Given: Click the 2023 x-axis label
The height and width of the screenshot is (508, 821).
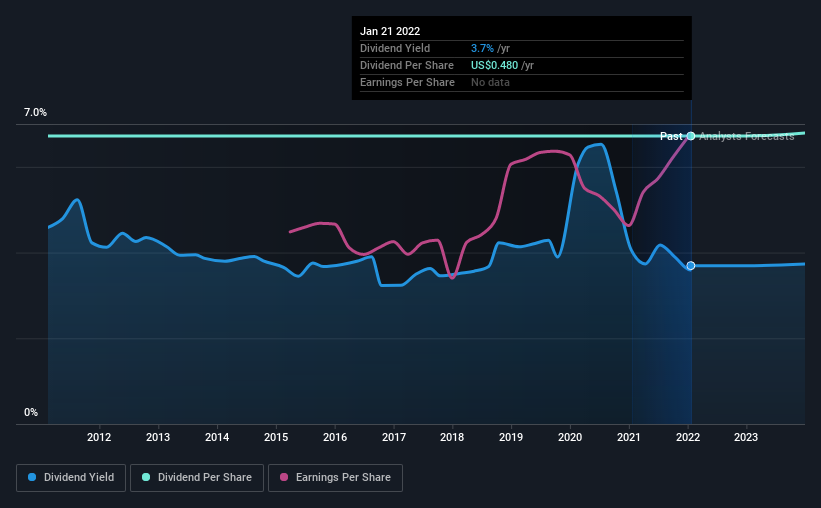Looking at the screenshot, I should tap(746, 437).
